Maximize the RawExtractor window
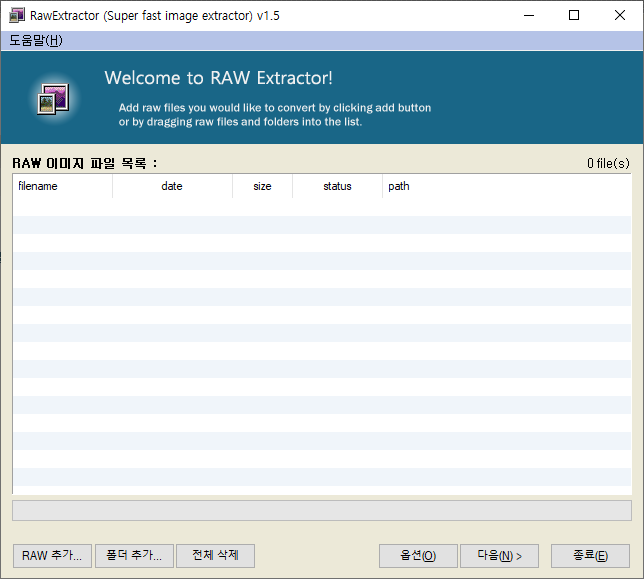This screenshot has width=644, height=579. (x=574, y=15)
